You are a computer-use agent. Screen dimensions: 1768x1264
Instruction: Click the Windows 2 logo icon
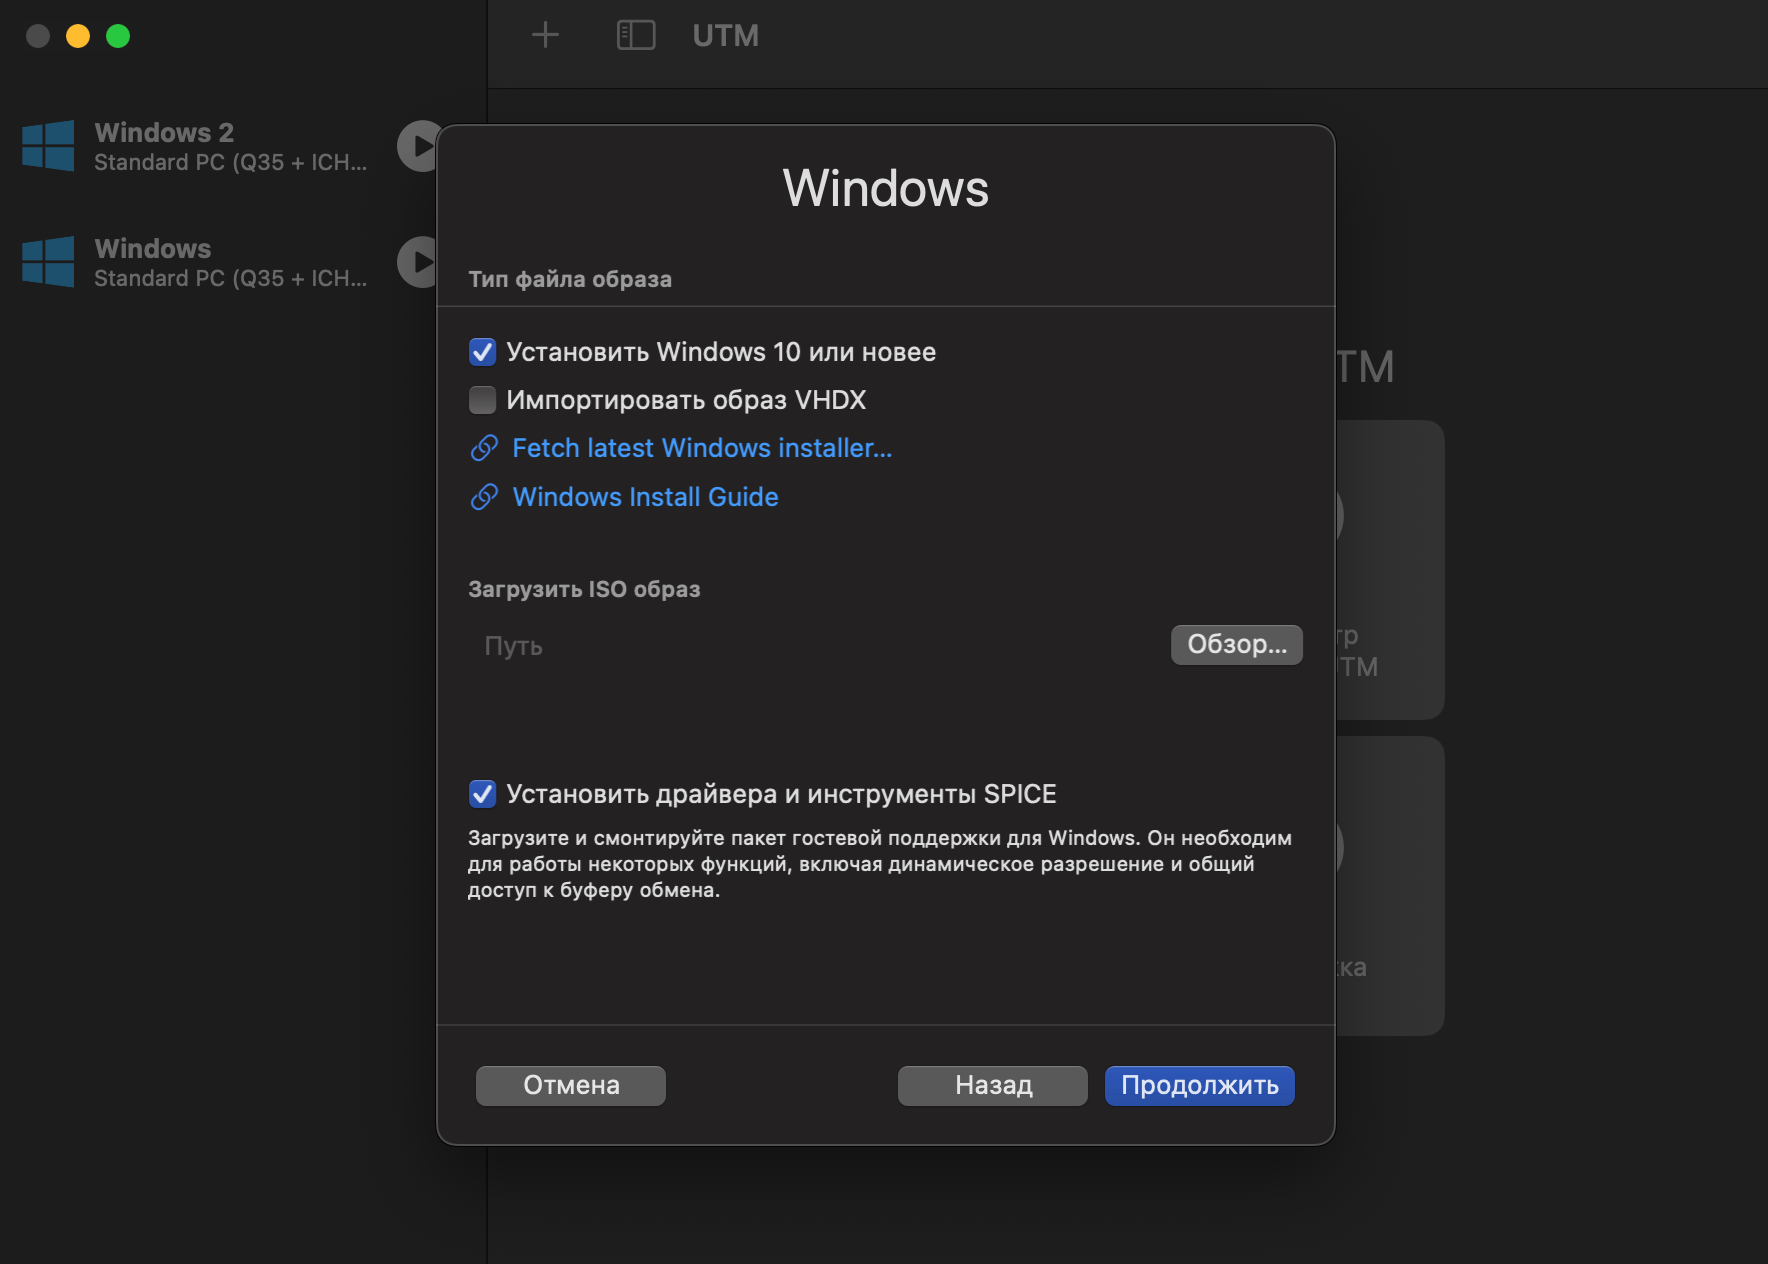pos(48,146)
